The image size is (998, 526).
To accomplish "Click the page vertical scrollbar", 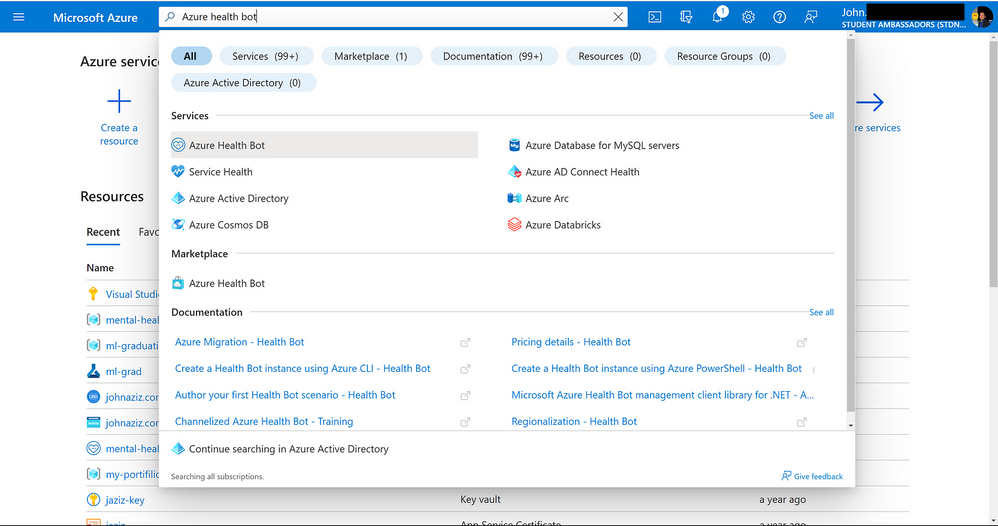I will point(993,162).
